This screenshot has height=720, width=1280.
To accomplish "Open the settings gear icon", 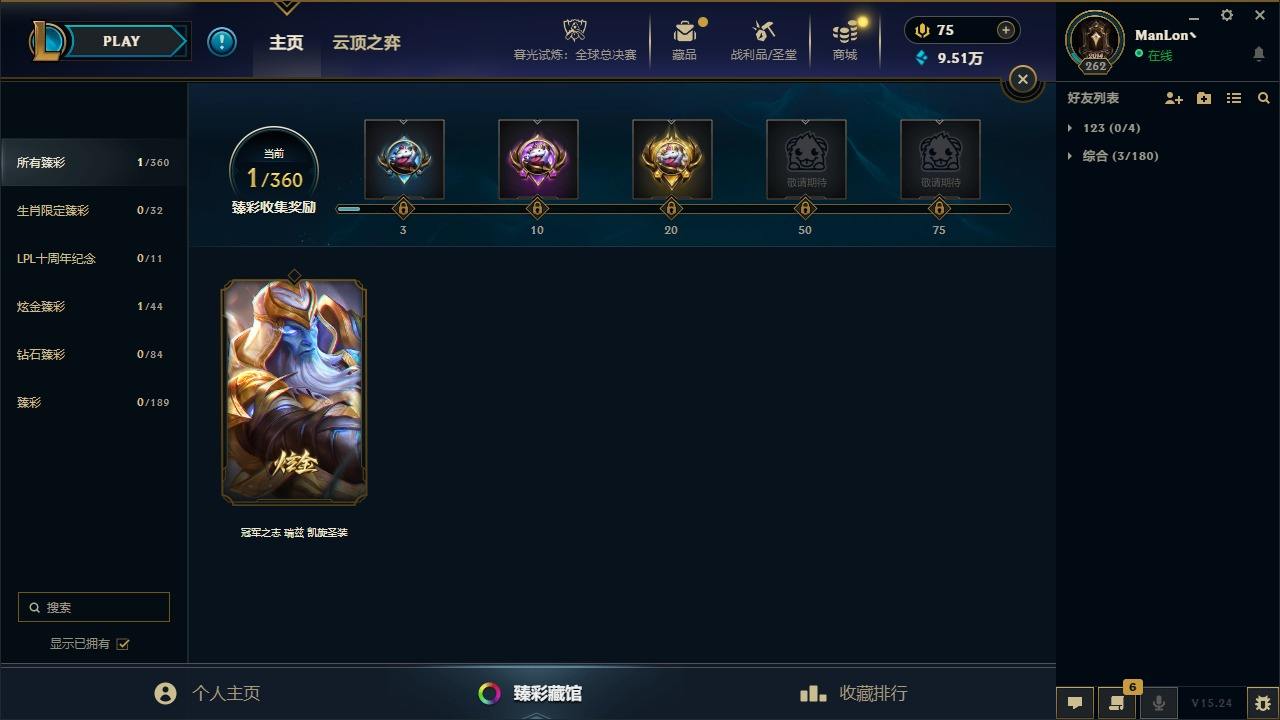I will point(1227,15).
